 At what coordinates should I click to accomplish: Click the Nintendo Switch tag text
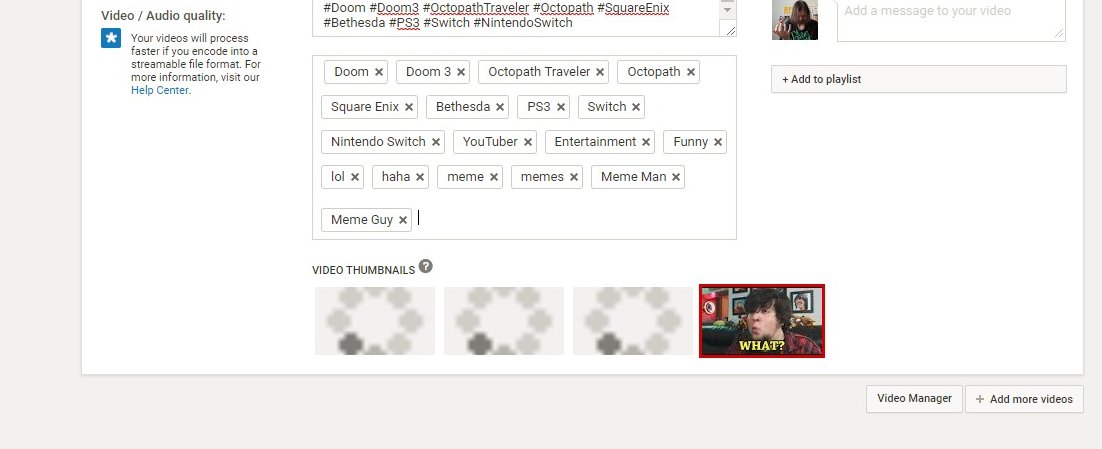pos(378,142)
